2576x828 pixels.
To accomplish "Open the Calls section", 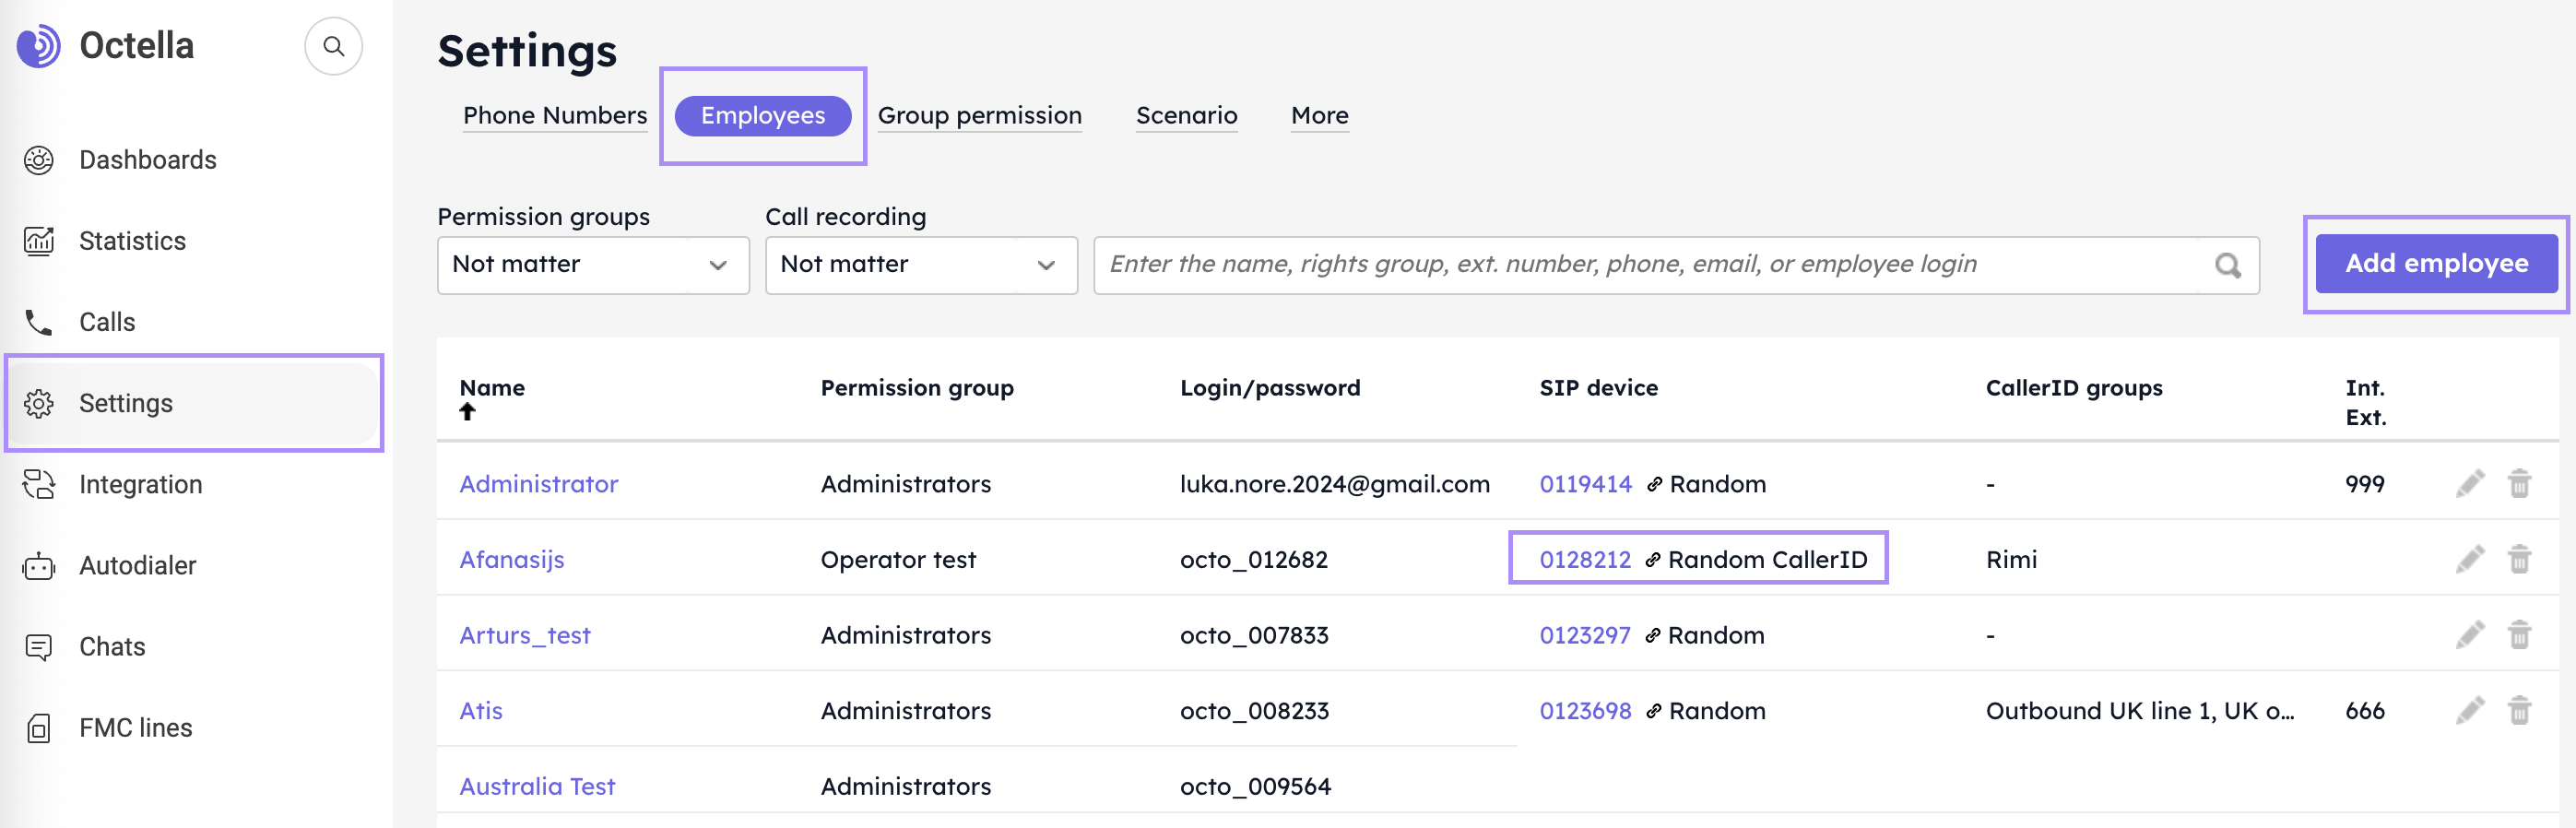I will pos(107,322).
